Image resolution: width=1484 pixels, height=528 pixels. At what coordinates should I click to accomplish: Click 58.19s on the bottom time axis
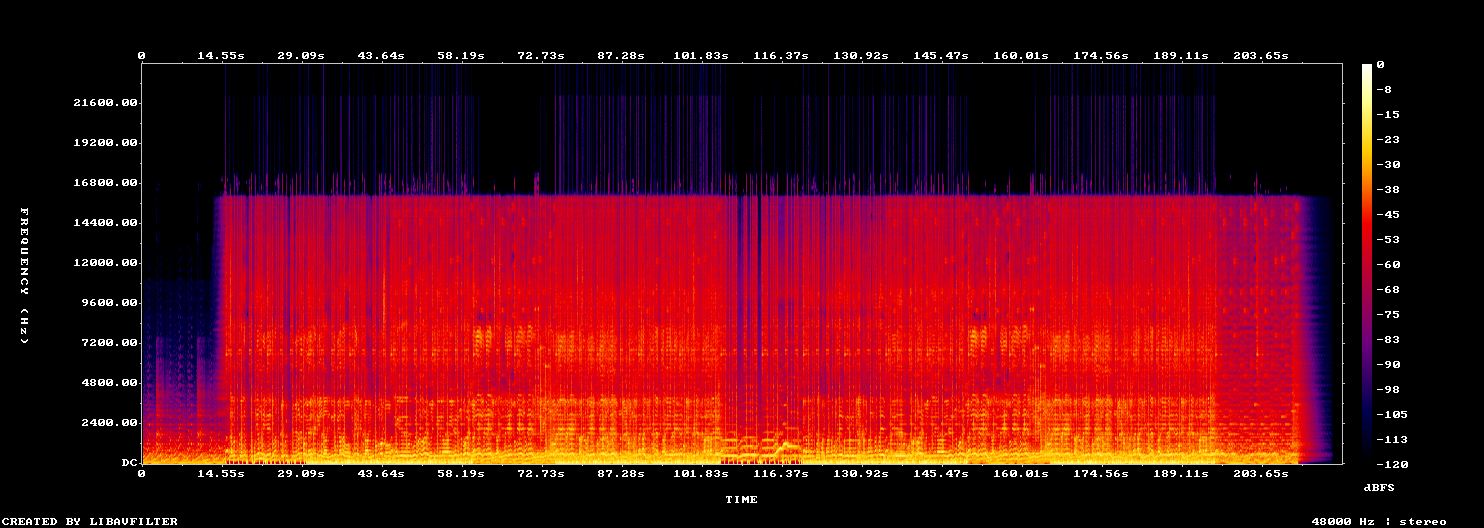click(461, 473)
